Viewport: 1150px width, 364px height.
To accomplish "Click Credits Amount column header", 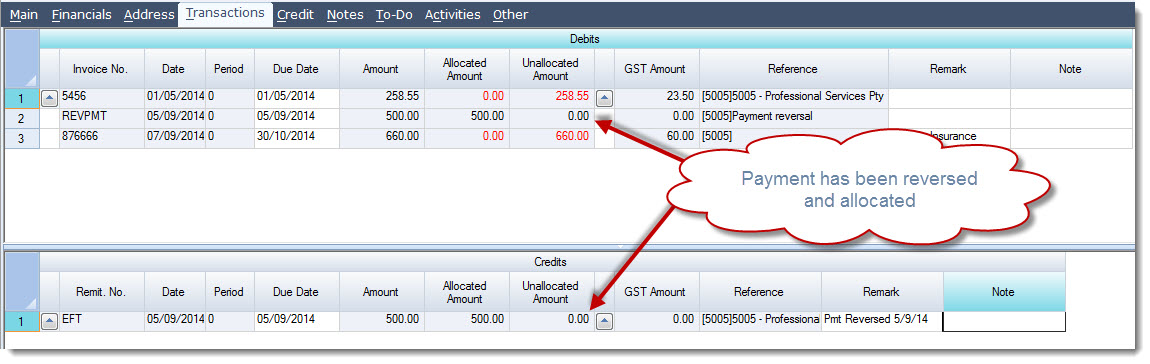I will click(381, 291).
